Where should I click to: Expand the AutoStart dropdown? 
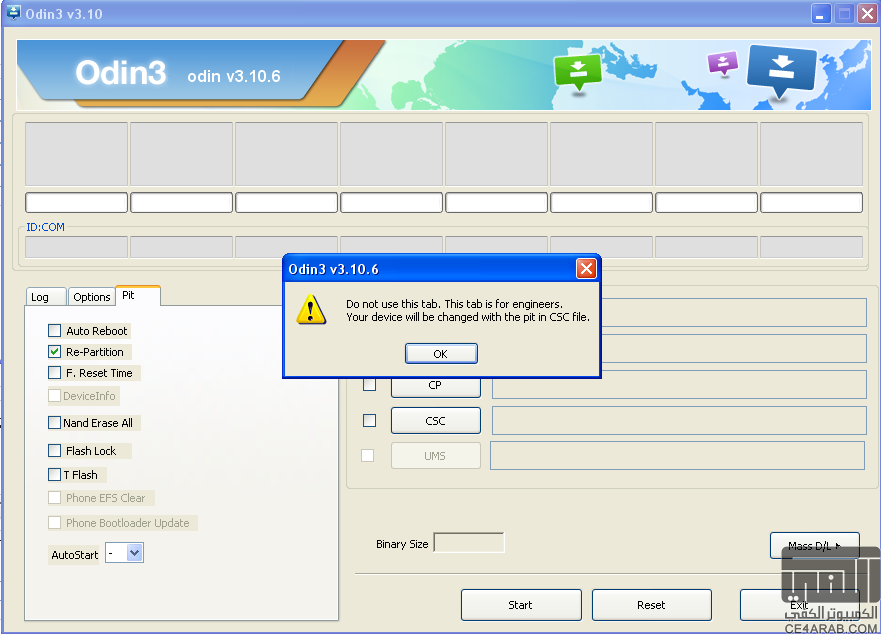134,553
